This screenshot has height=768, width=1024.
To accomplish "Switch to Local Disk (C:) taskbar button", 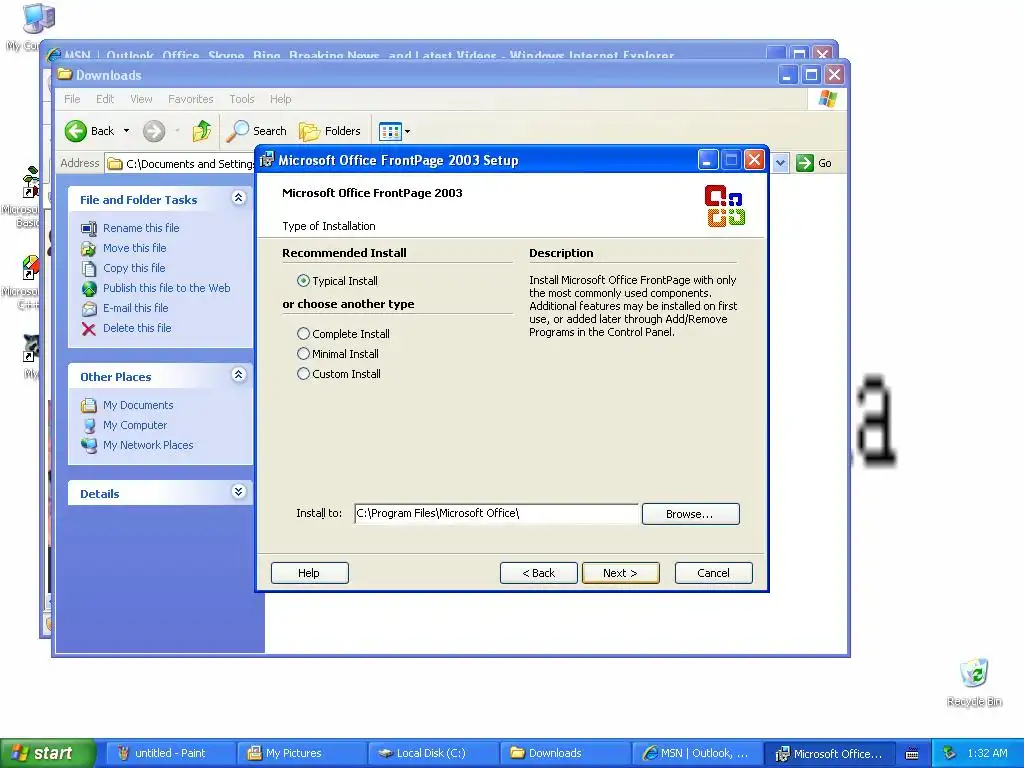I will [432, 754].
